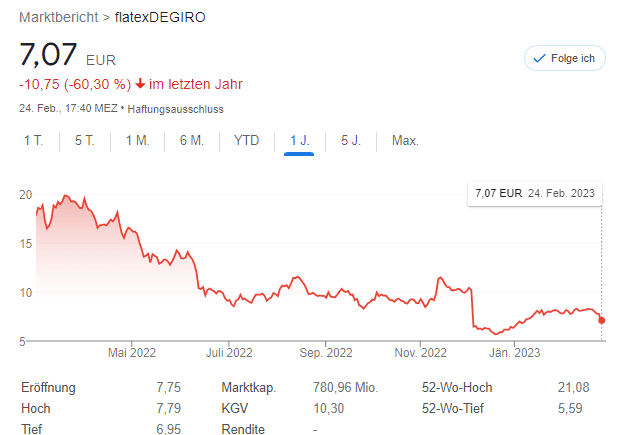This screenshot has width=629, height=435.
Task: Click the KGV value 10,30
Action: pyautogui.click(x=327, y=408)
